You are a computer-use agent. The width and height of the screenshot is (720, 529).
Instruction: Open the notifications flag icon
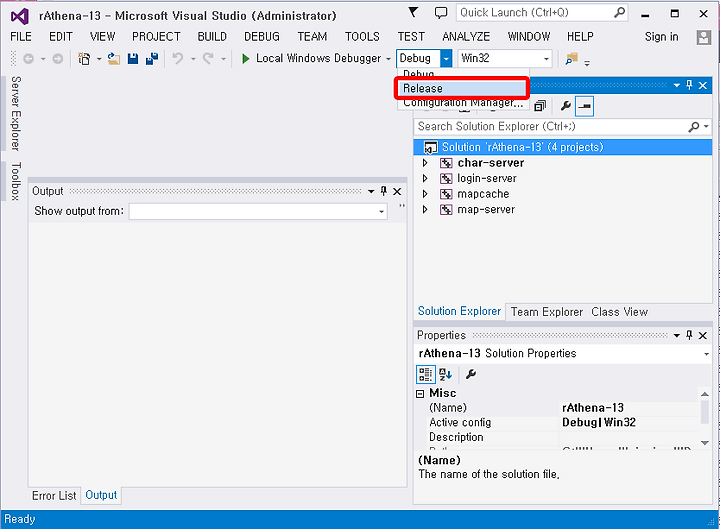pyautogui.click(x=413, y=12)
